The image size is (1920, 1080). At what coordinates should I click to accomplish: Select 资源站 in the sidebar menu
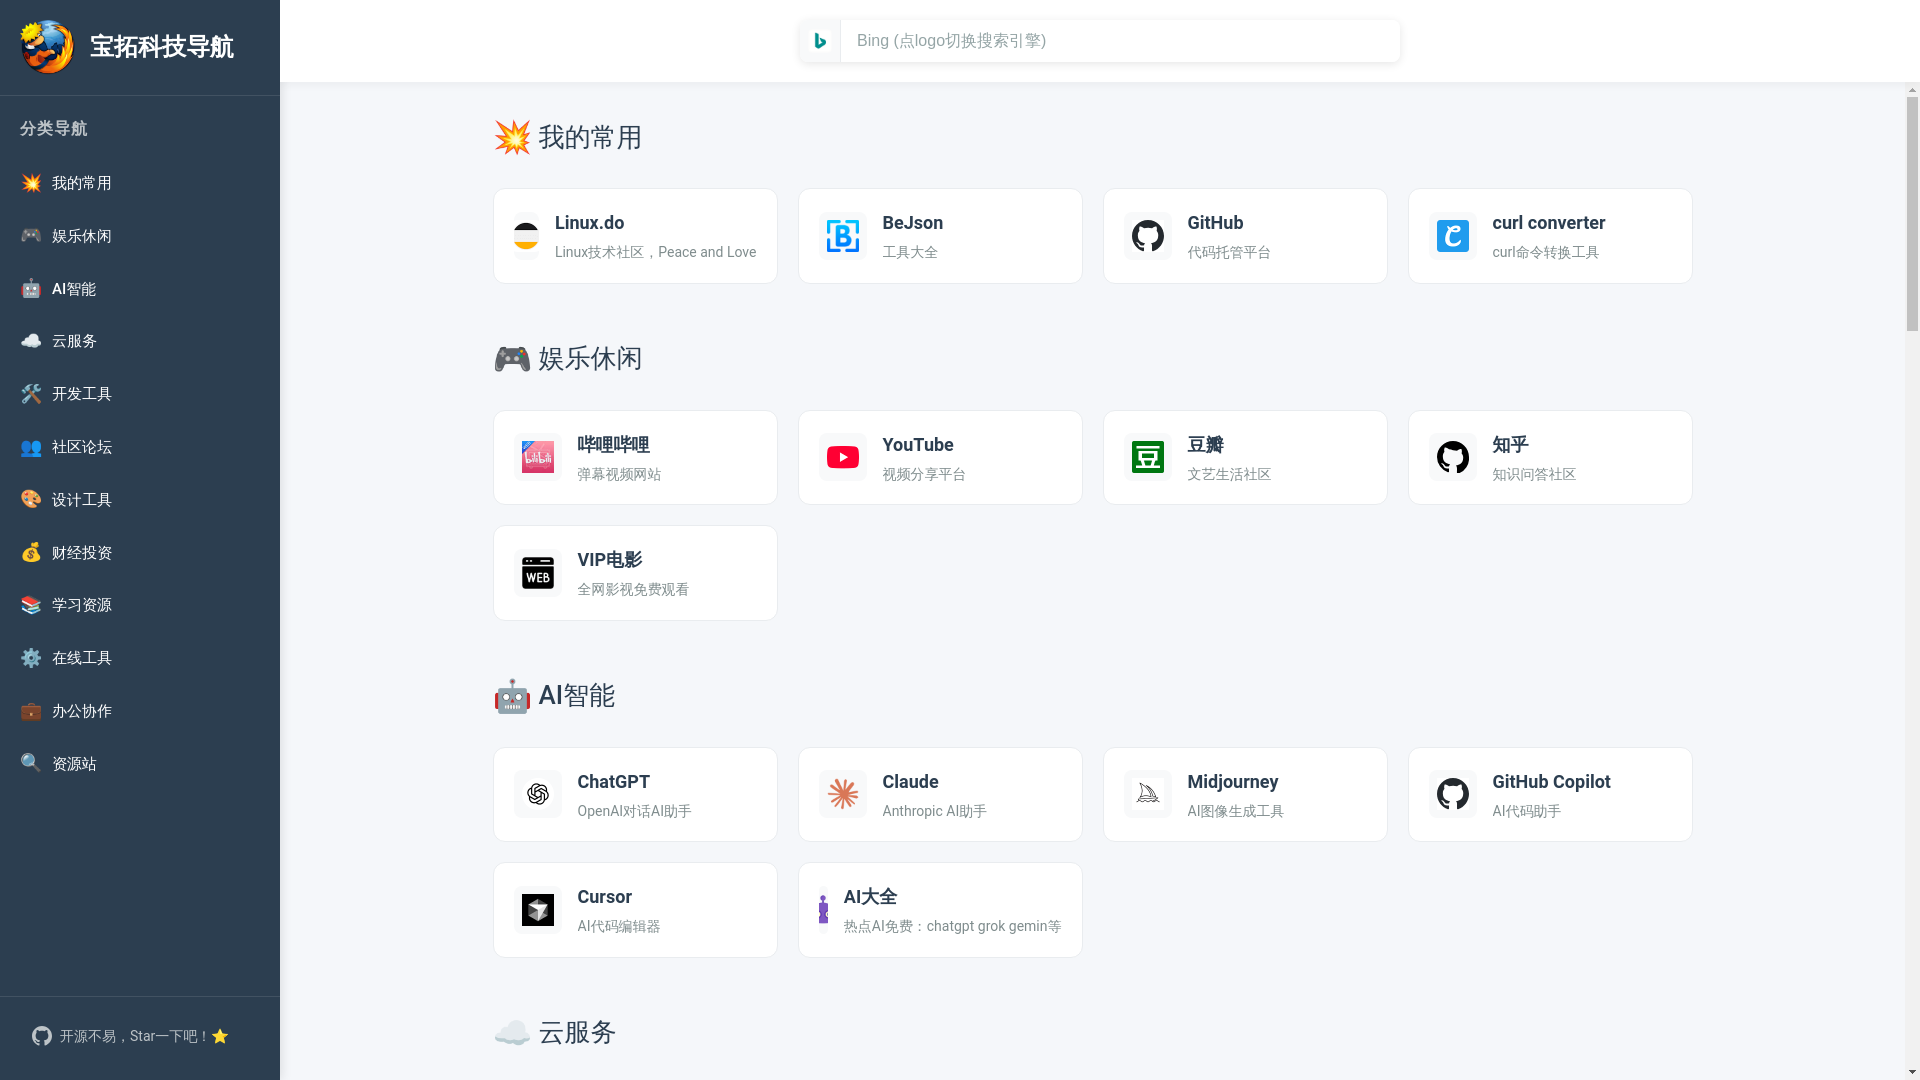pyautogui.click(x=140, y=764)
